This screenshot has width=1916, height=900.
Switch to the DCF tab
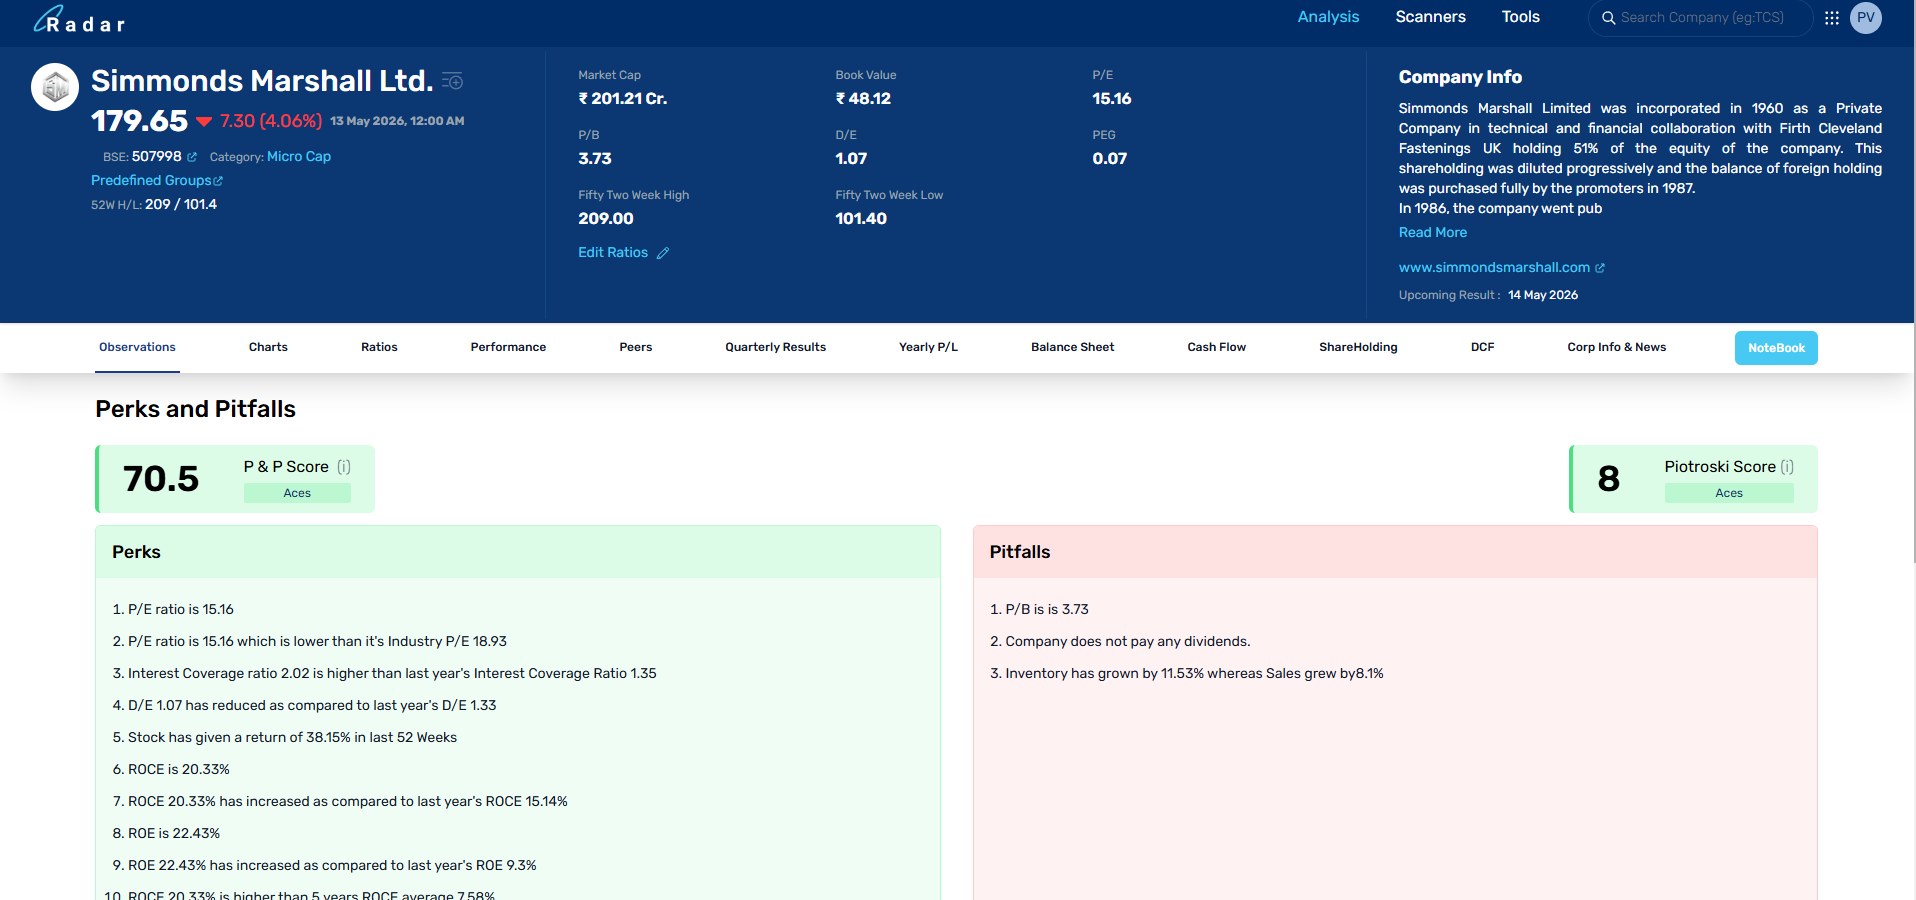pyautogui.click(x=1482, y=347)
